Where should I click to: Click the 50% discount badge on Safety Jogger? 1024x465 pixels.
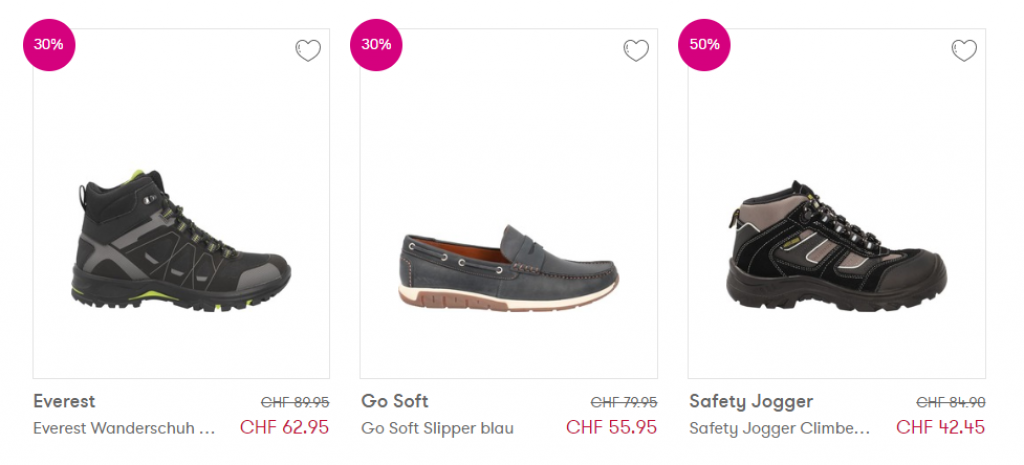(x=704, y=45)
